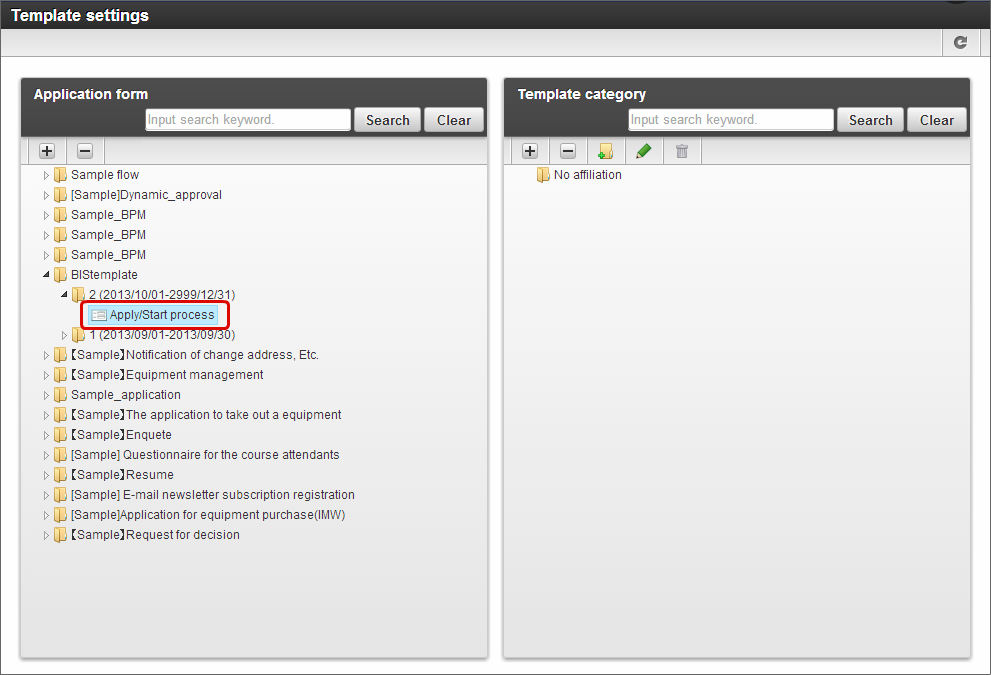The image size is (991, 675).
Task: Click folder icon of 【Sample】Resume
Action: point(60,475)
